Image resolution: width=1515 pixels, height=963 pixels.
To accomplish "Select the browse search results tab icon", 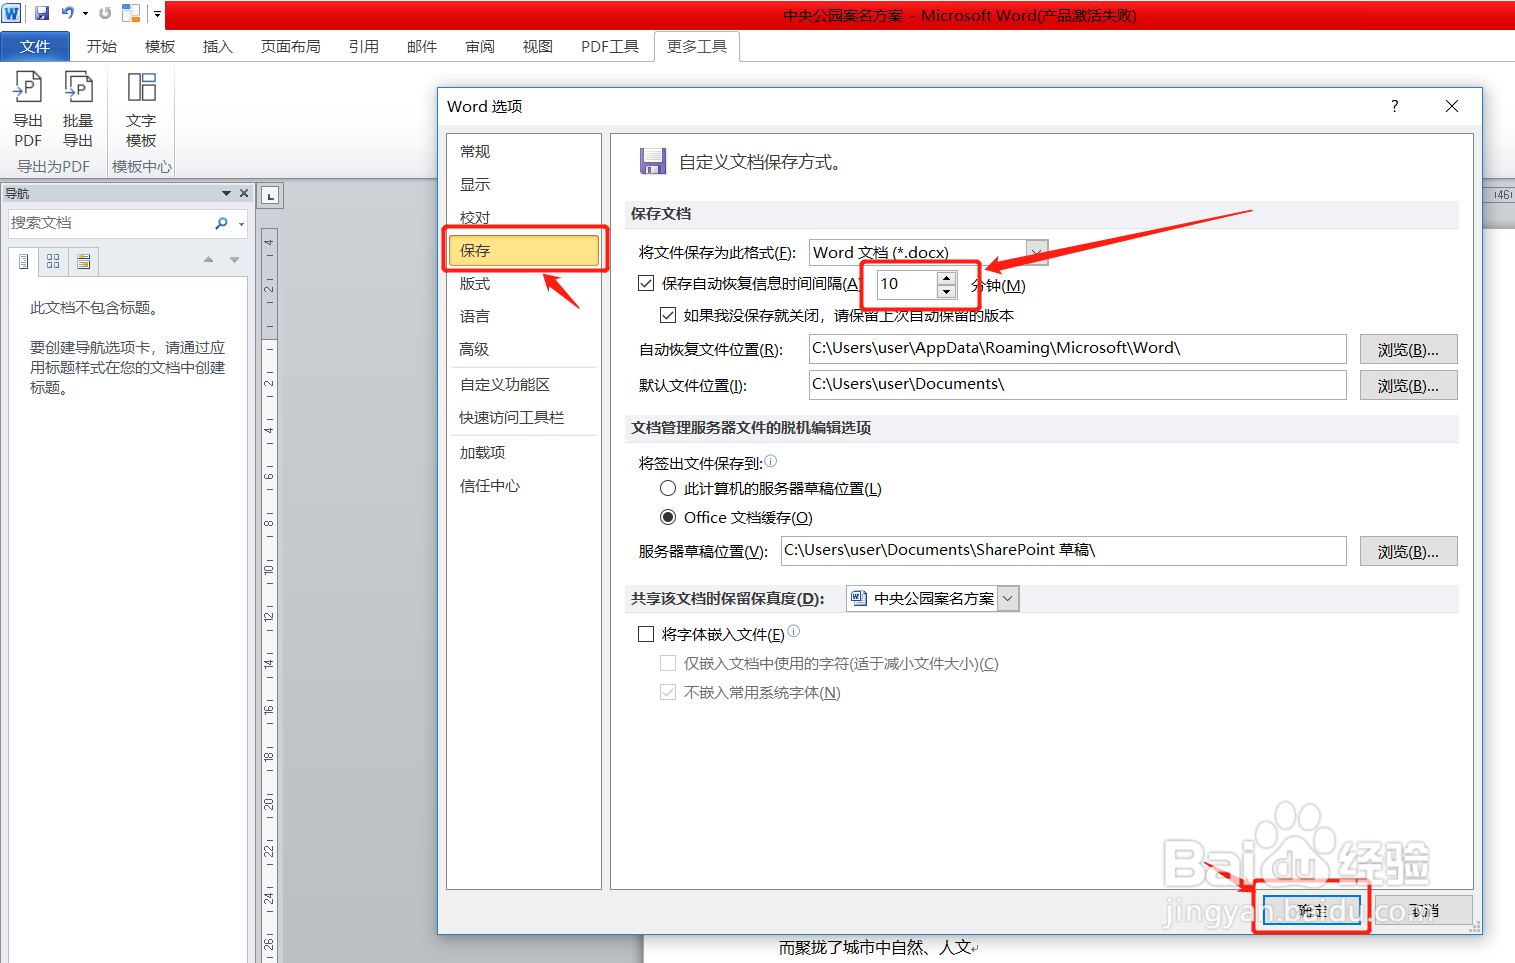I will pyautogui.click(x=84, y=261).
